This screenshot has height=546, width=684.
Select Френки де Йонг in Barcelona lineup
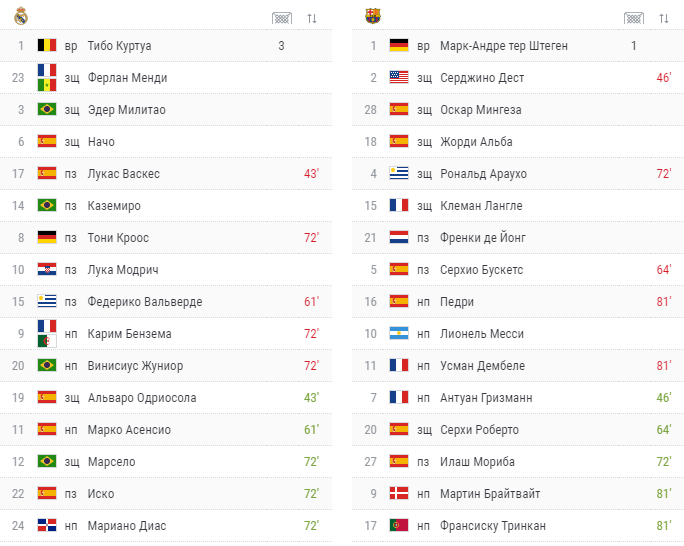tap(482, 238)
